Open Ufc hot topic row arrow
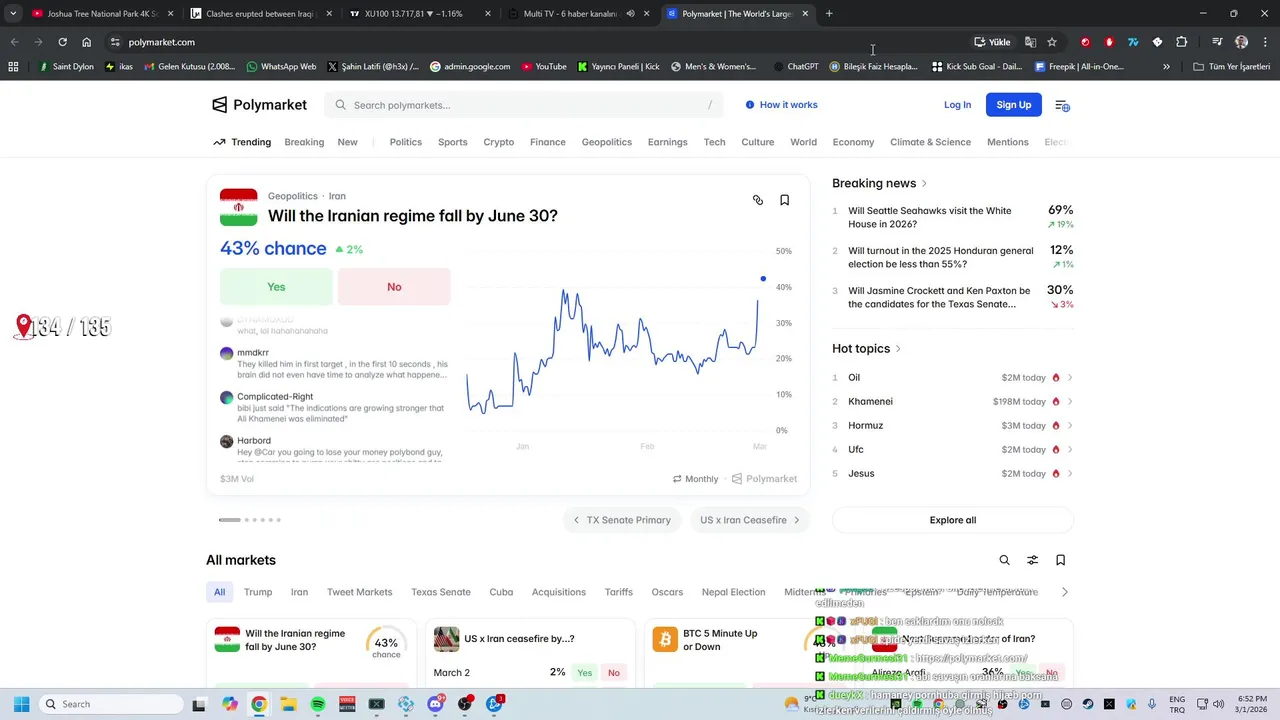Screen dimensions: 1280x720 pyautogui.click(x=1070, y=450)
